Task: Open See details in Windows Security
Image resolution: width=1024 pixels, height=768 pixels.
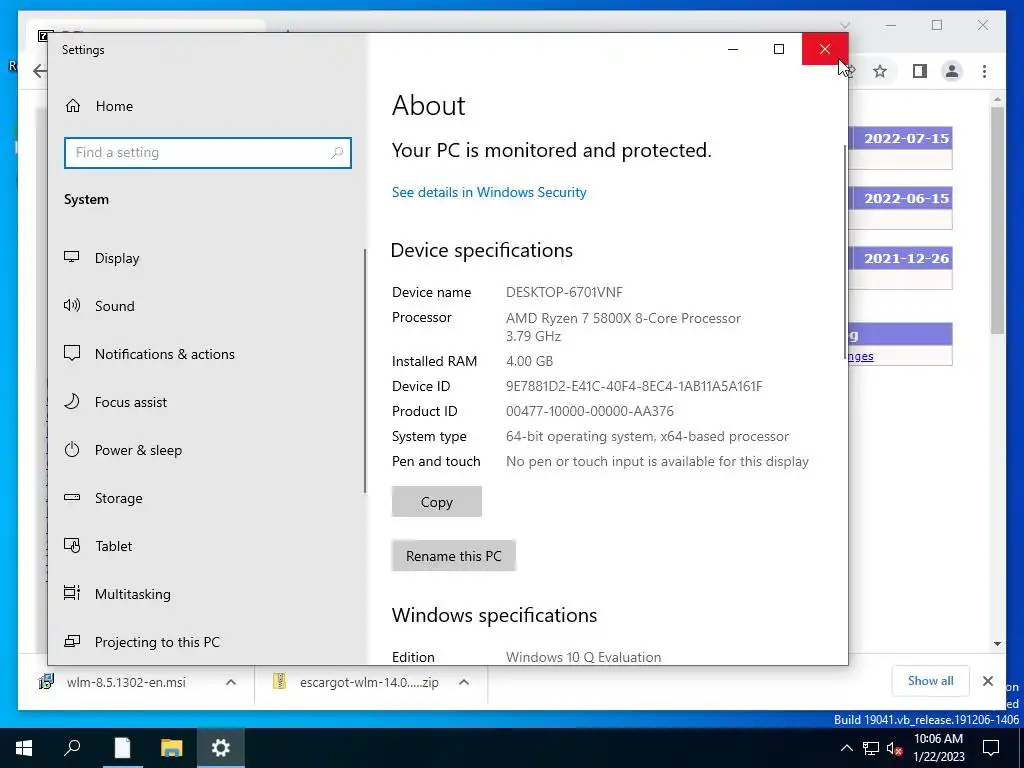Action: coord(489,192)
